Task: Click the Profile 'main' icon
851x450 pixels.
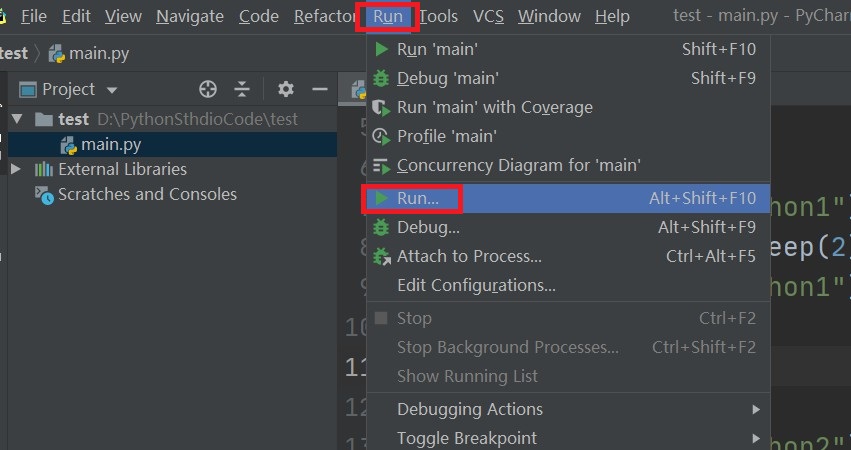Action: coord(381,136)
